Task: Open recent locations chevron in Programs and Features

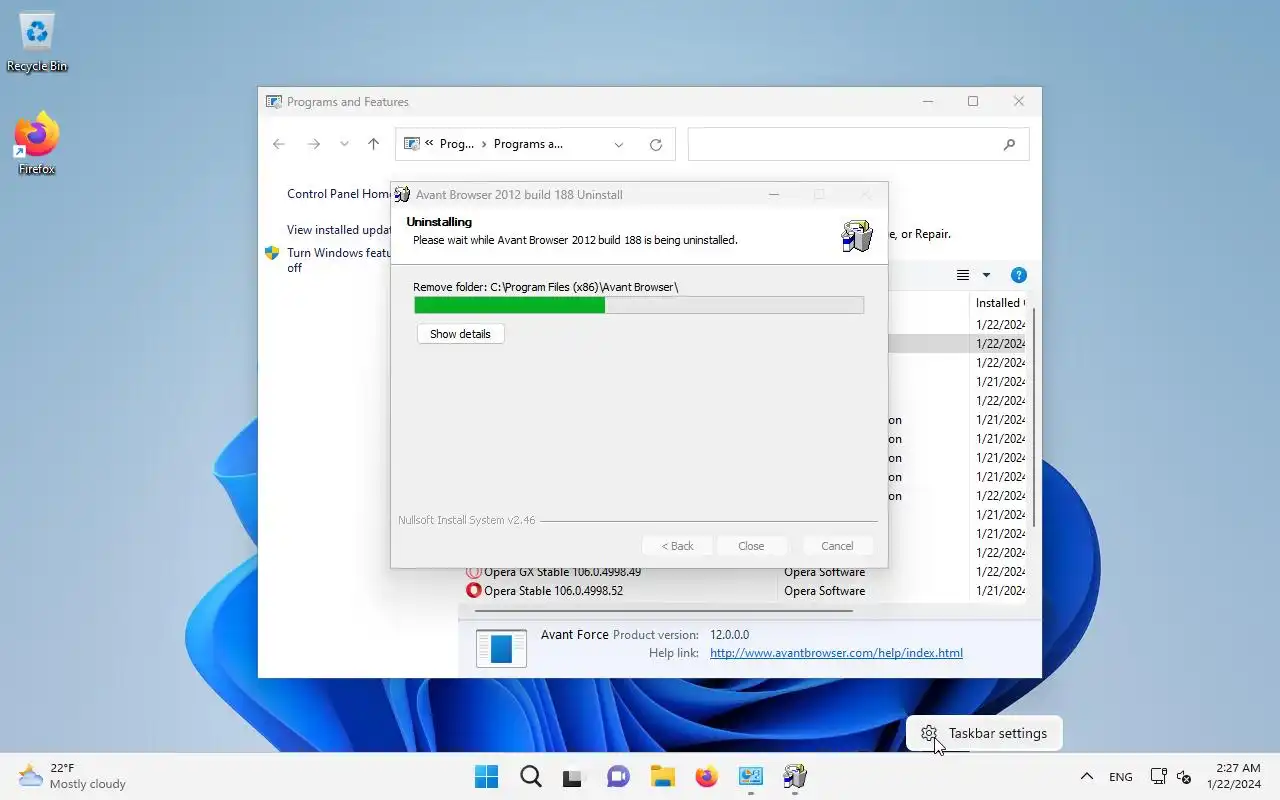Action: coord(344,144)
